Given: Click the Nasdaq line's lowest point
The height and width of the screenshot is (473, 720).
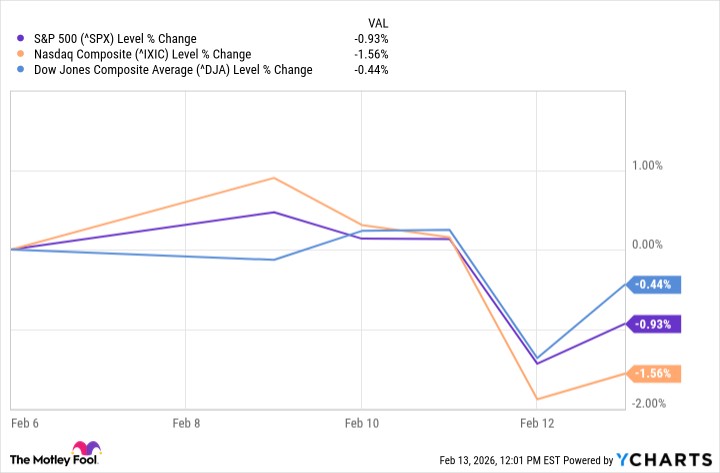Looking at the screenshot, I should click(x=538, y=399).
